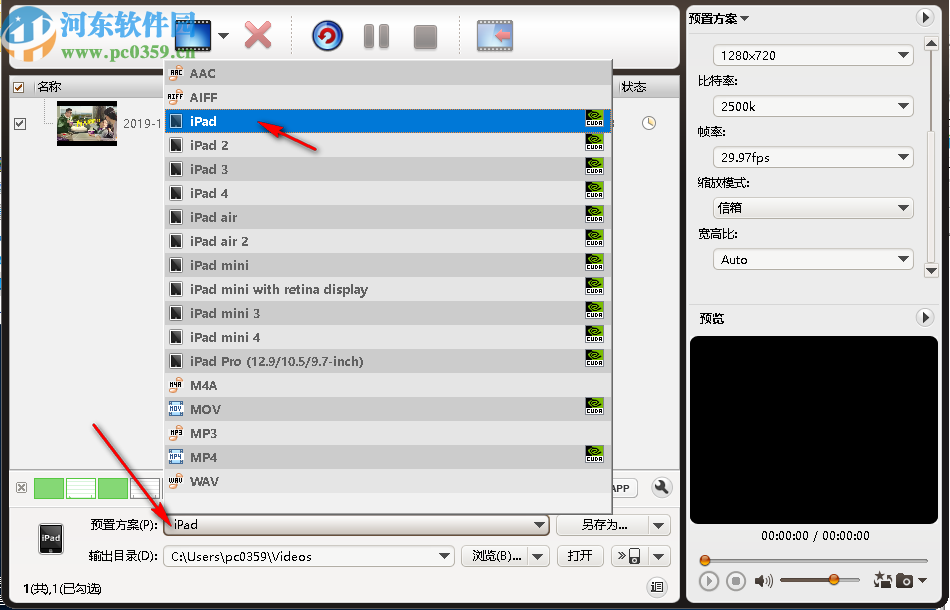Click the CUDA badge next to MP4
Image resolution: width=950 pixels, height=610 pixels.
click(x=594, y=457)
